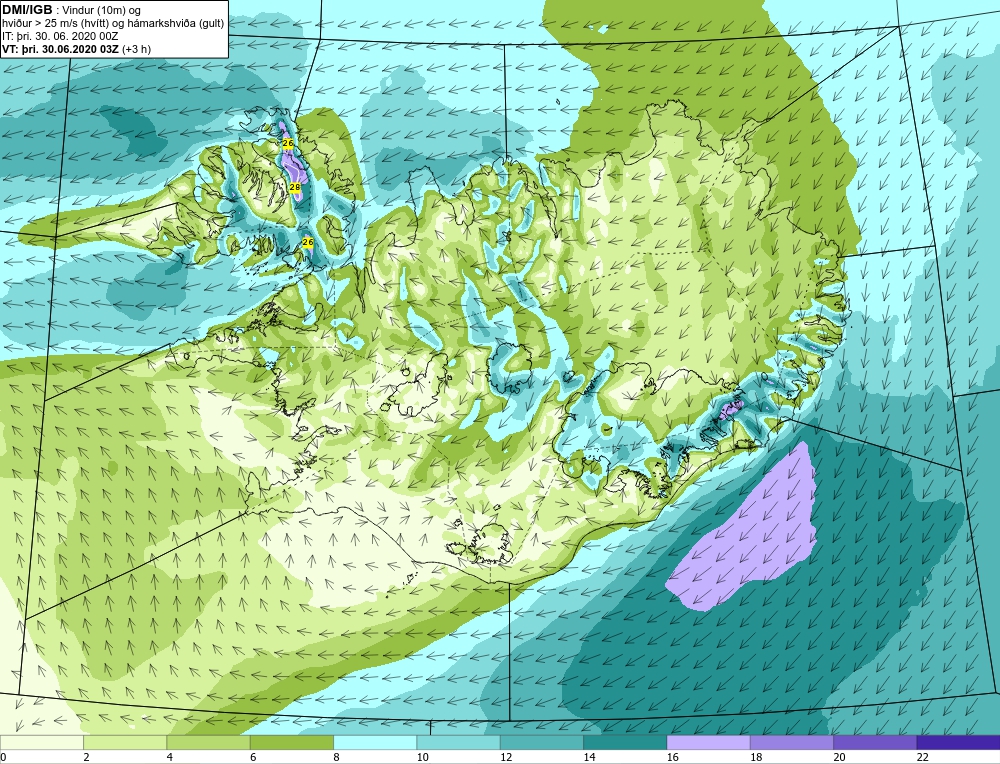Click the legend scale value 4
Viewport: 1000px width, 764px height.
(x=170, y=757)
